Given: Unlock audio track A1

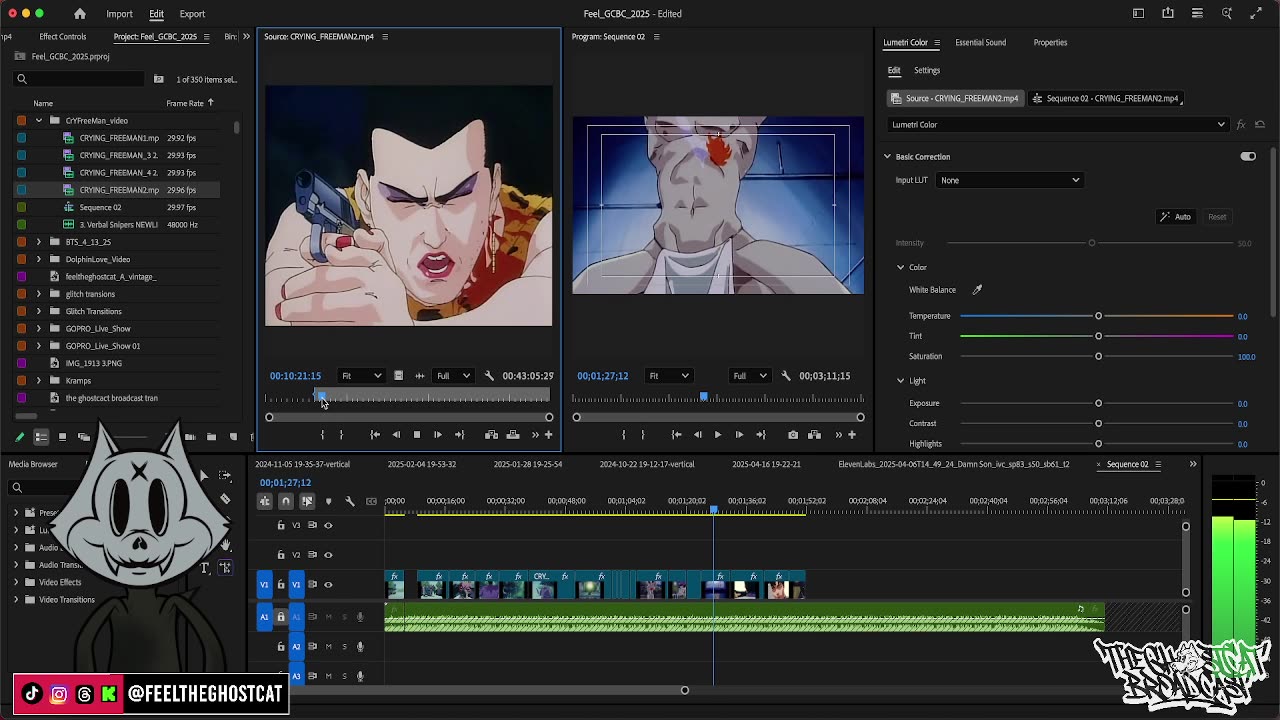Looking at the screenshot, I should (281, 617).
